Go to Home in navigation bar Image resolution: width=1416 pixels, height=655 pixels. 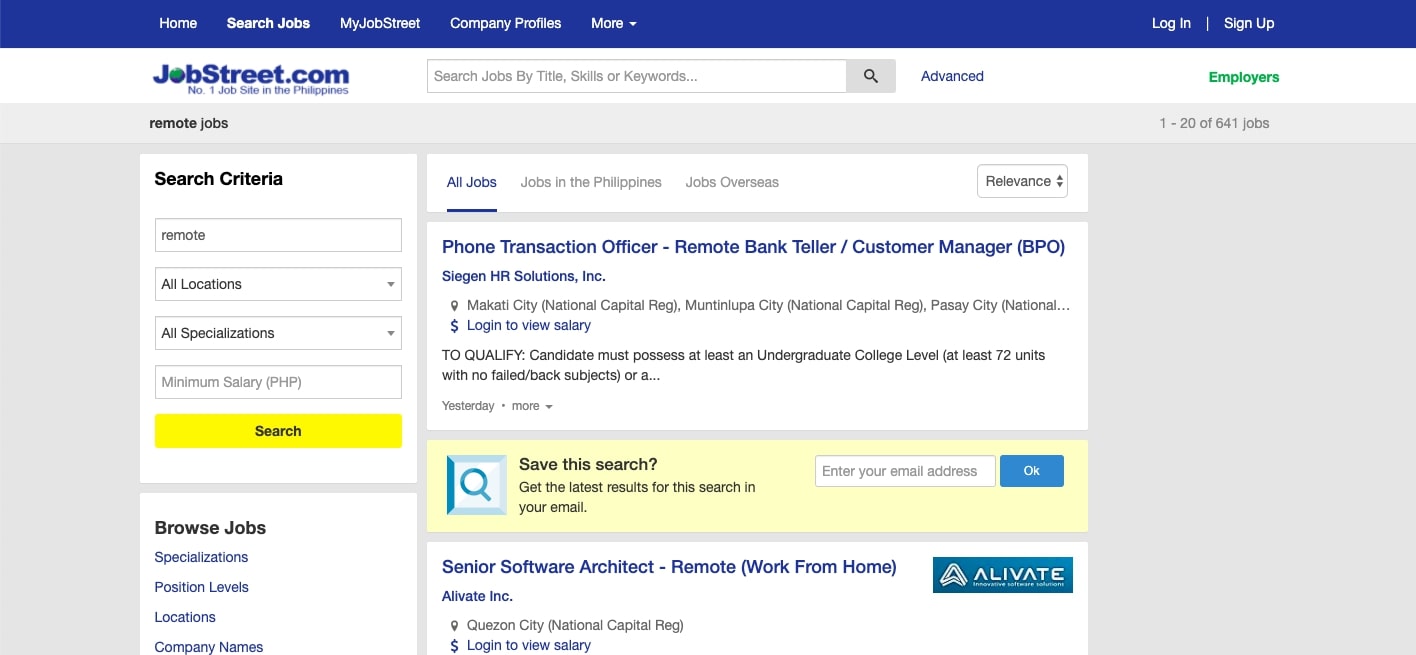pos(178,23)
